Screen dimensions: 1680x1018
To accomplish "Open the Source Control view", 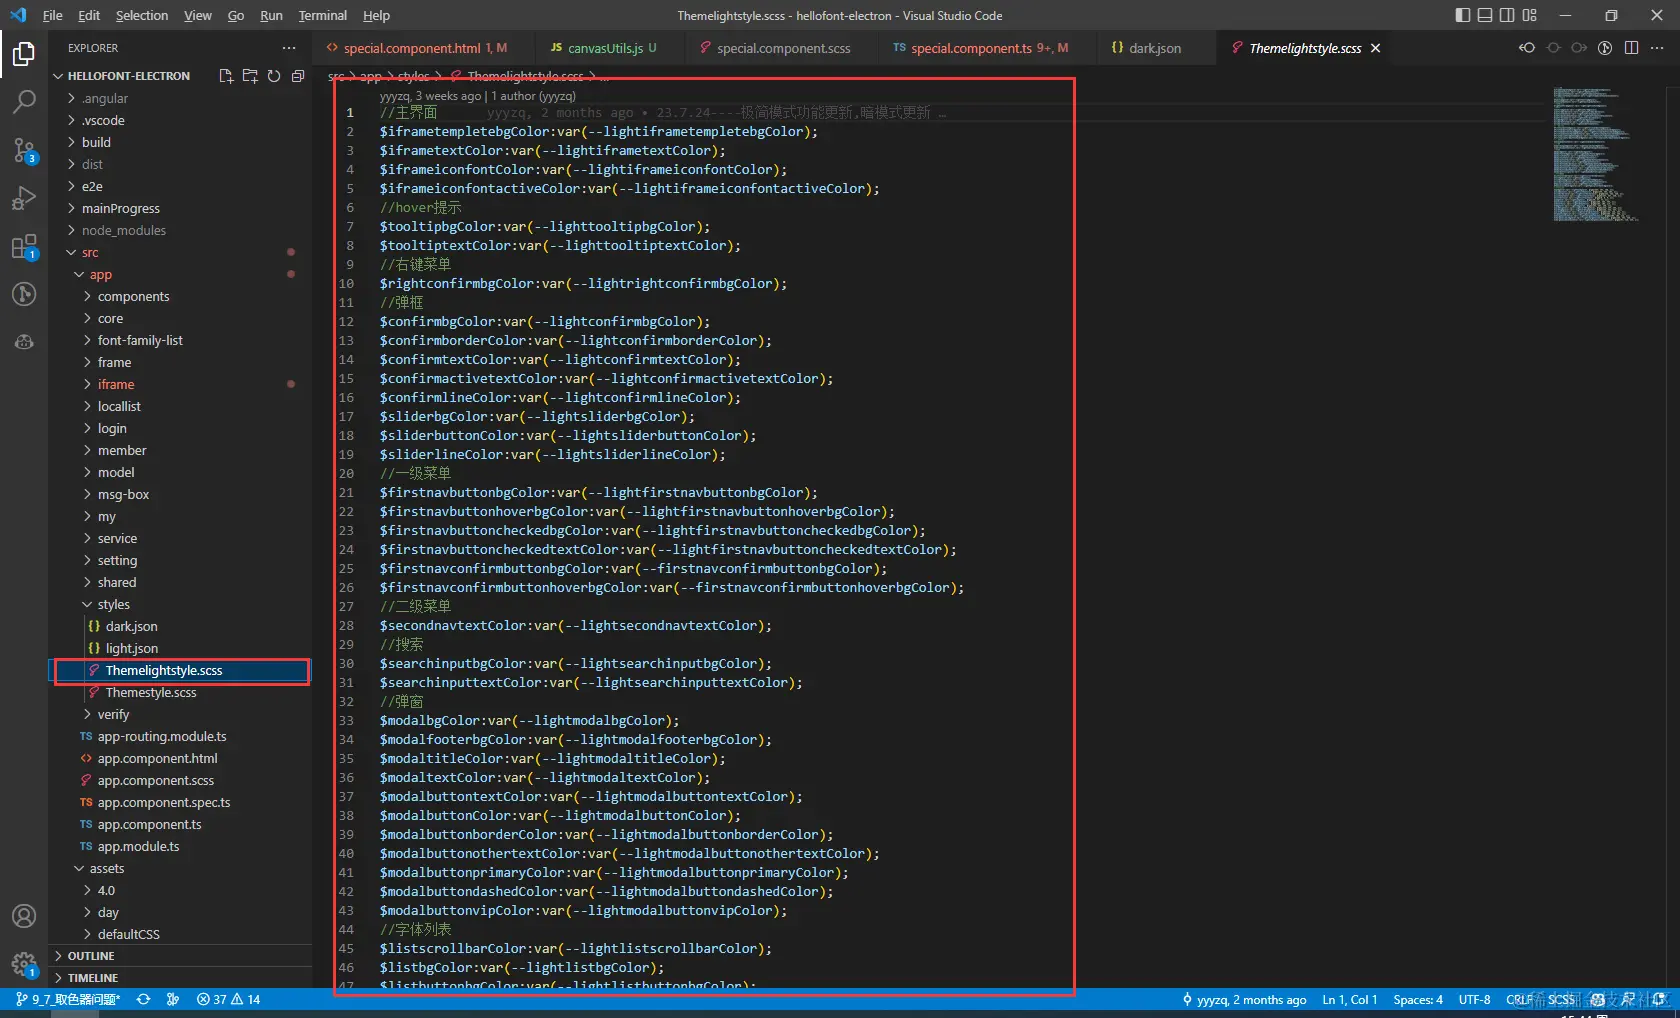I will [24, 150].
